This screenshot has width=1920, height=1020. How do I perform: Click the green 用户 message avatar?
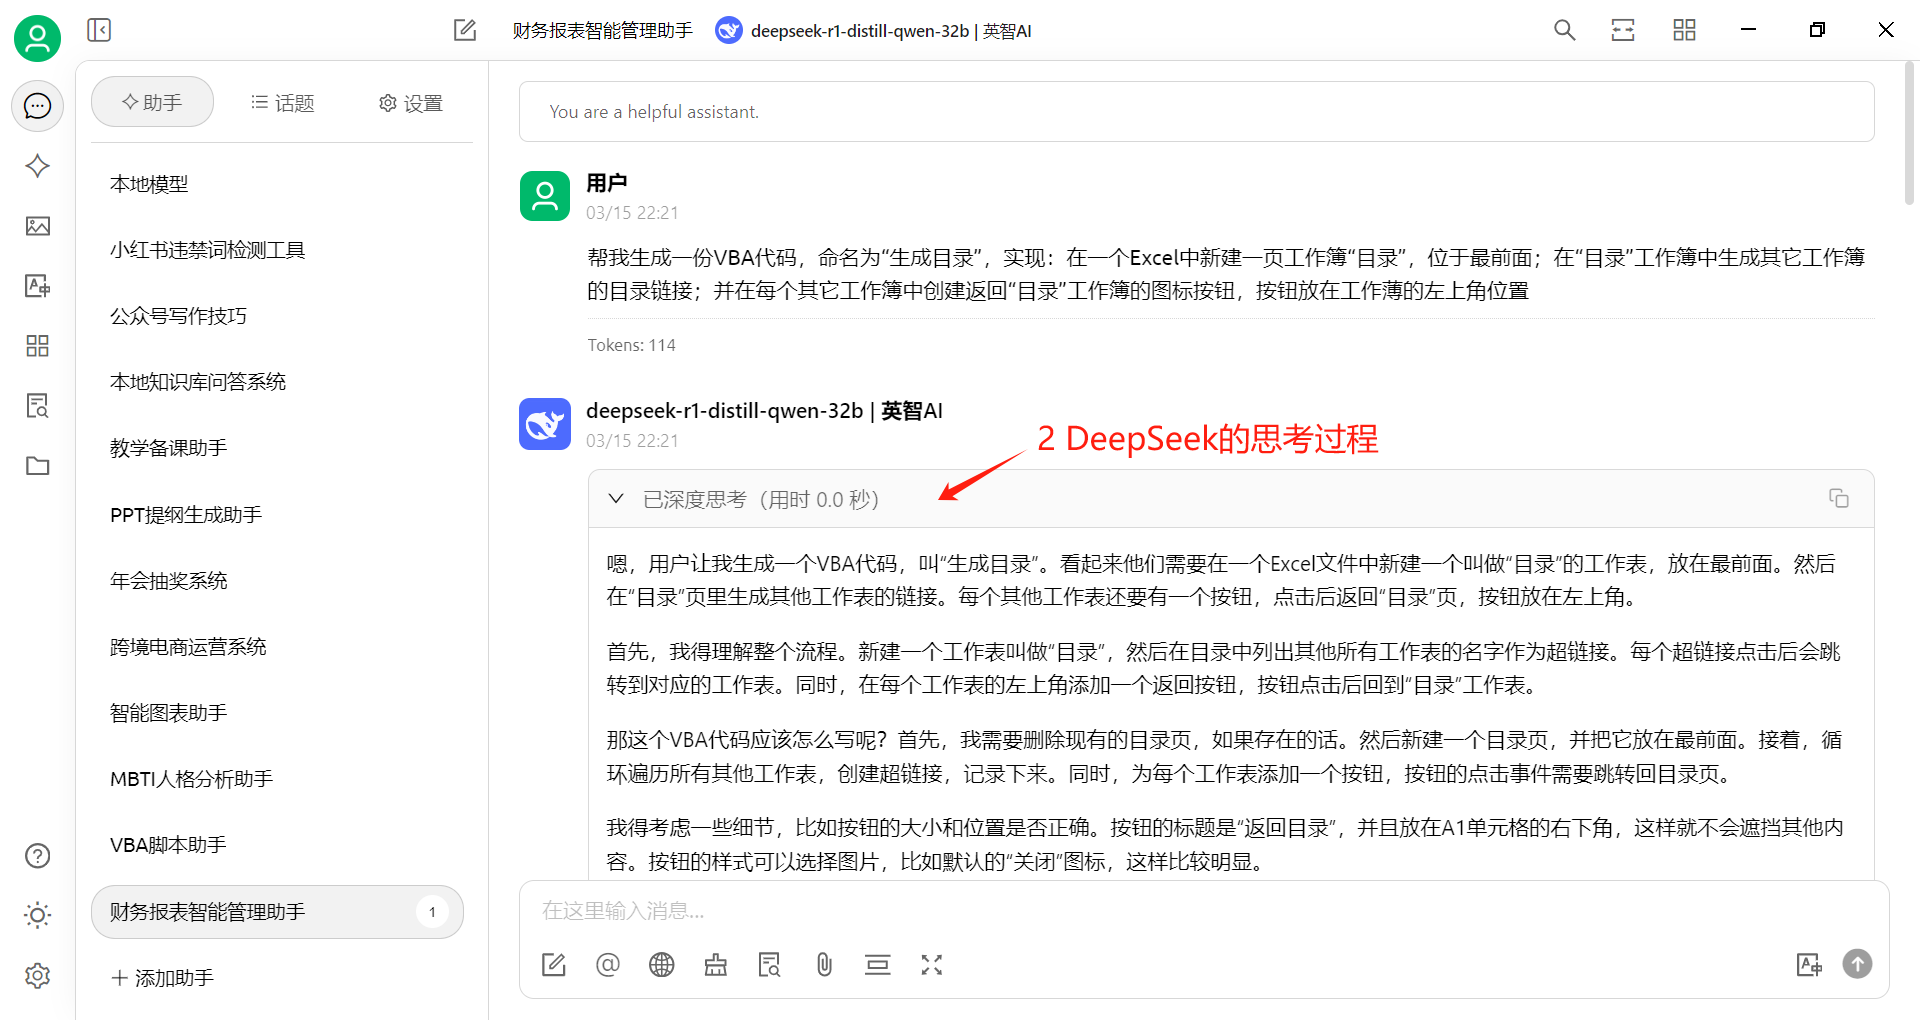tap(545, 196)
